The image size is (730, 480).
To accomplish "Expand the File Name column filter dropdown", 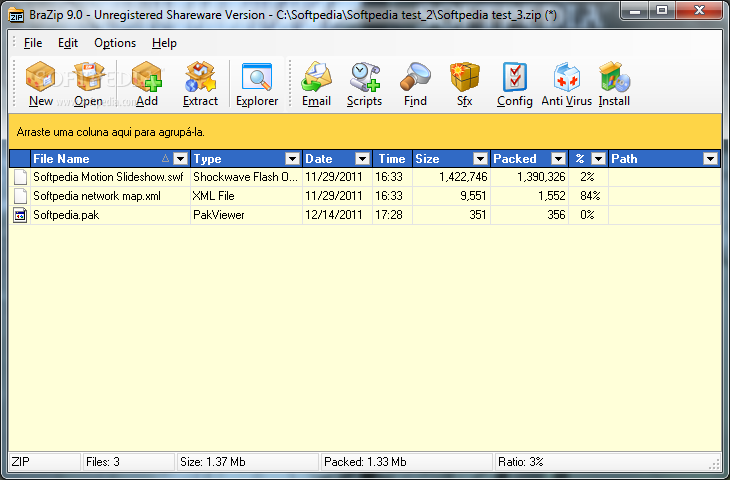I will click(181, 159).
